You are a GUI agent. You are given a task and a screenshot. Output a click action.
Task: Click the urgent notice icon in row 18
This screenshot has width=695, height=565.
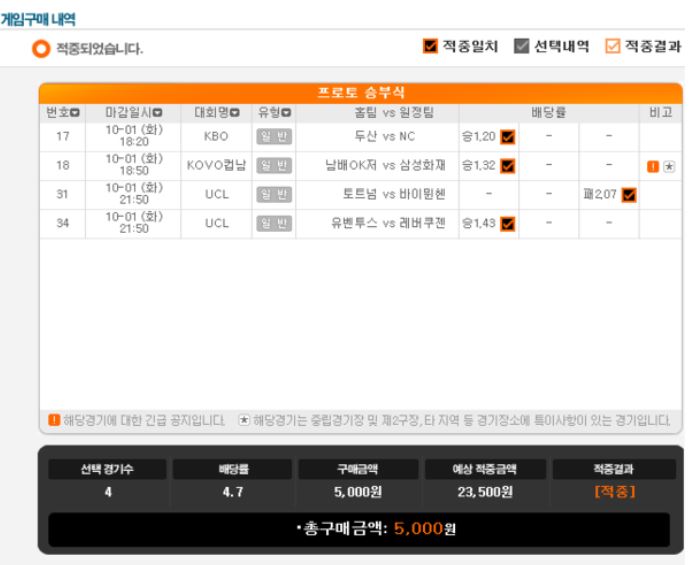pos(653,167)
